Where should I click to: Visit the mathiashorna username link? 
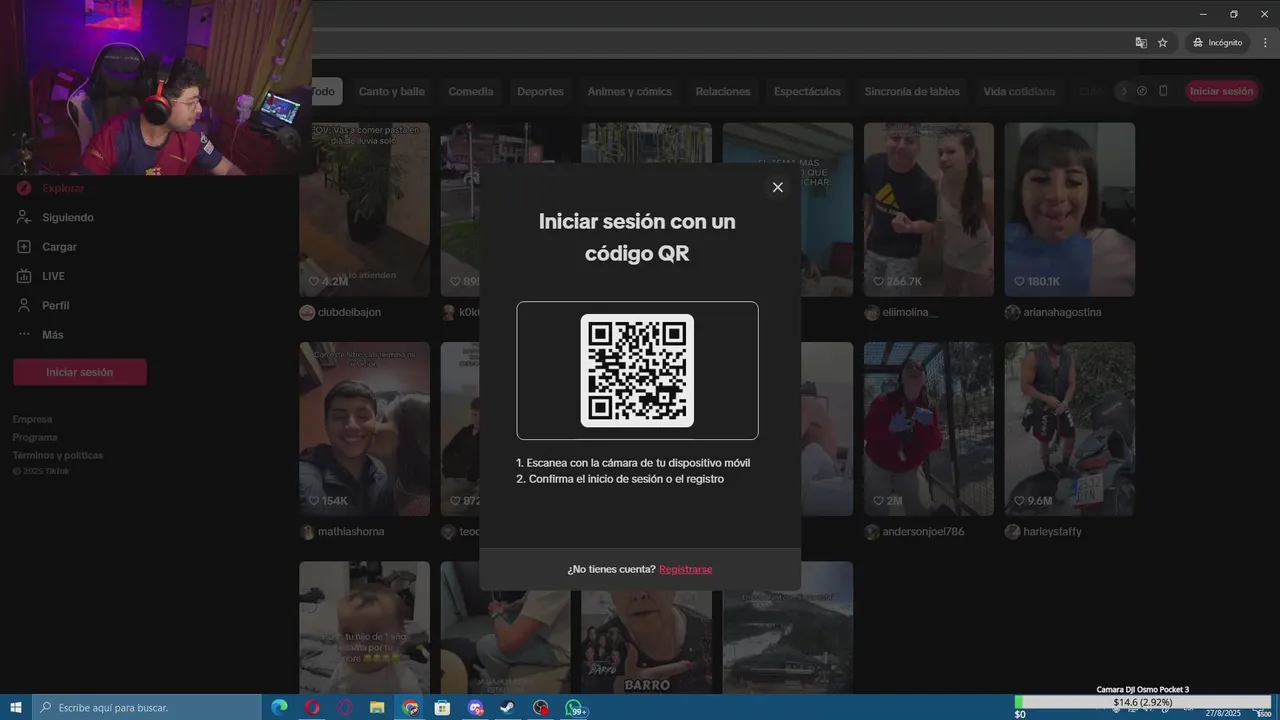351,532
